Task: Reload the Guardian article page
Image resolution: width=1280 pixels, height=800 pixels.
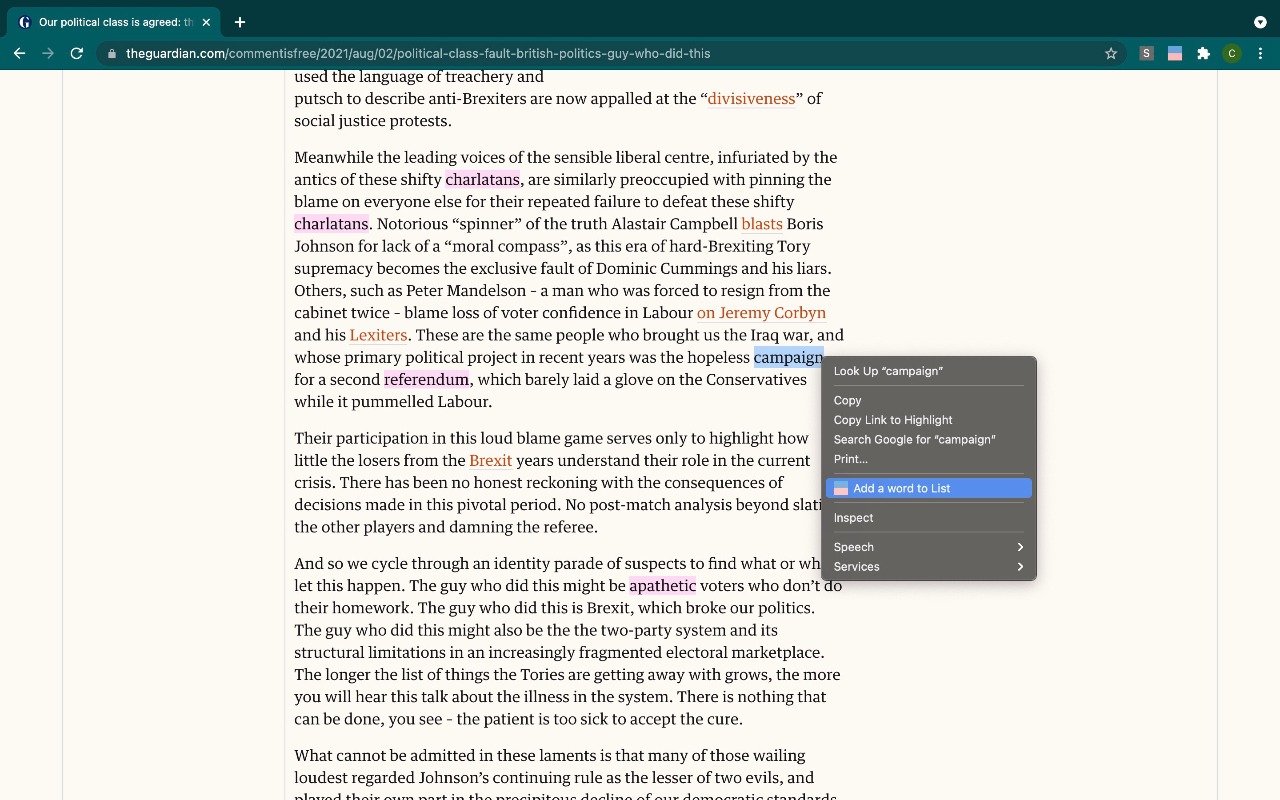Action: (77, 53)
